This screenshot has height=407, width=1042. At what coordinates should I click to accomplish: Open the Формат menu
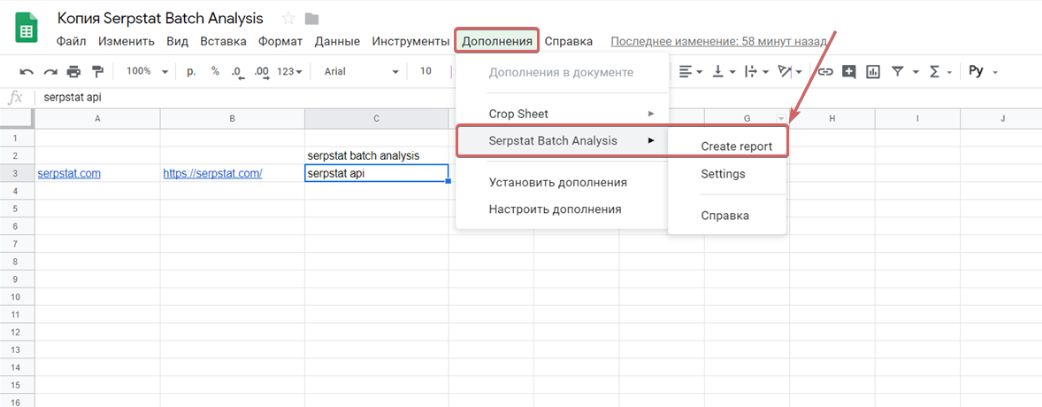[x=280, y=41]
